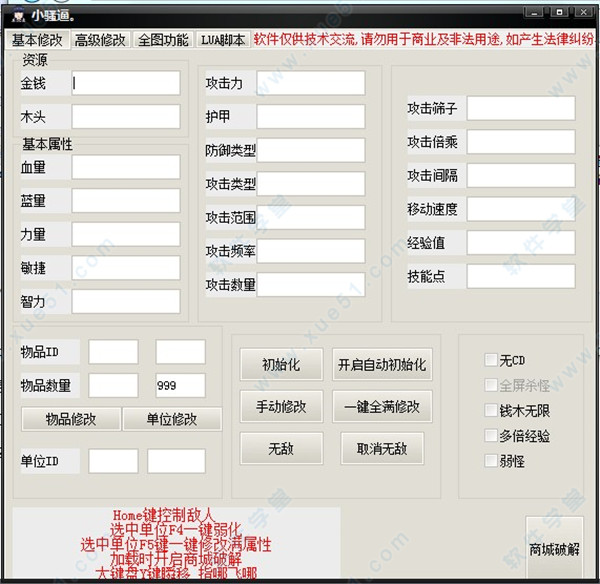600x584 pixels.
Task: Toggle the 钱木无限 checkbox
Action: click(490, 410)
